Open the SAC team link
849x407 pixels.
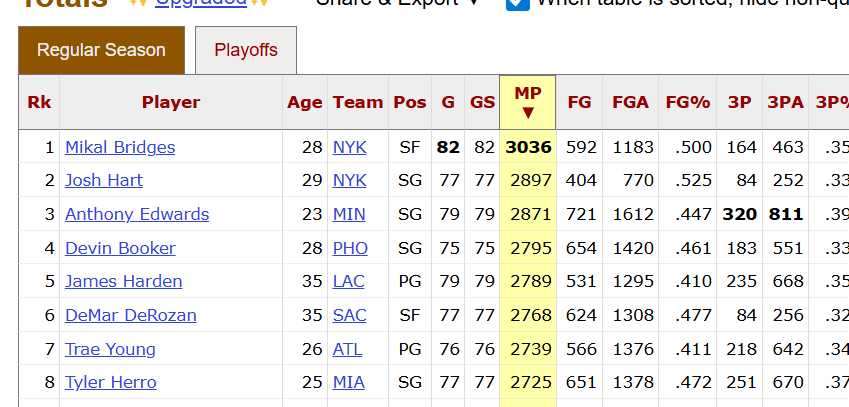click(x=349, y=315)
